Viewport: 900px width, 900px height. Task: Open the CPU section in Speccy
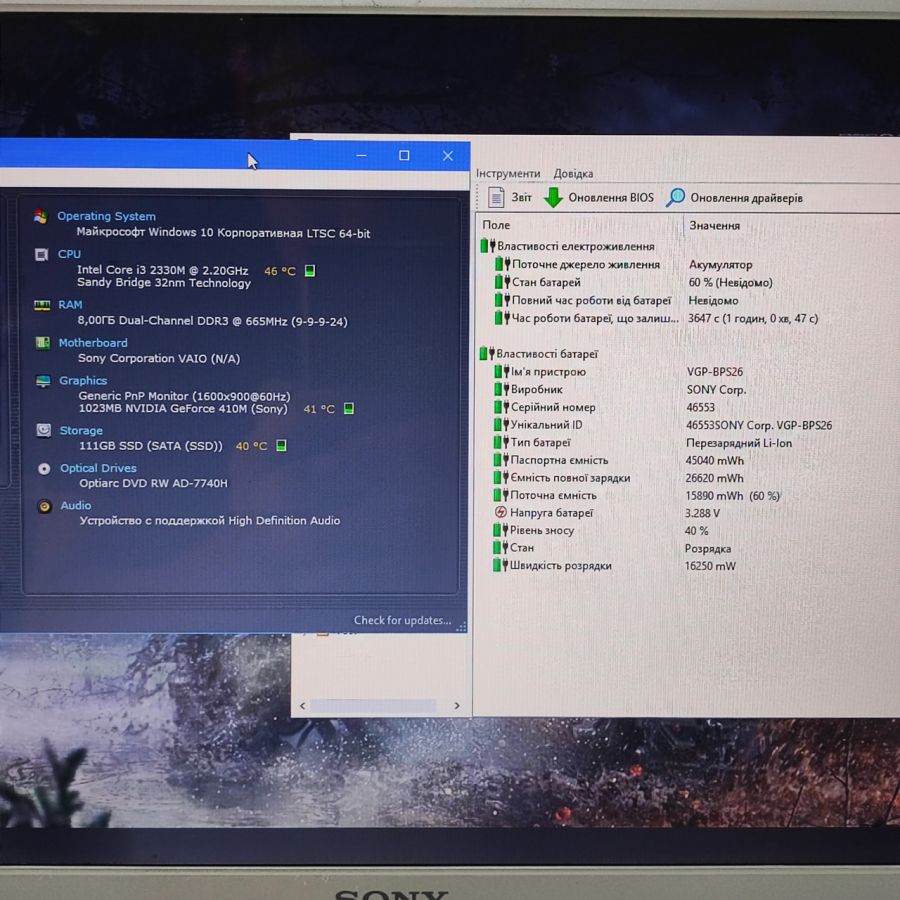point(69,254)
